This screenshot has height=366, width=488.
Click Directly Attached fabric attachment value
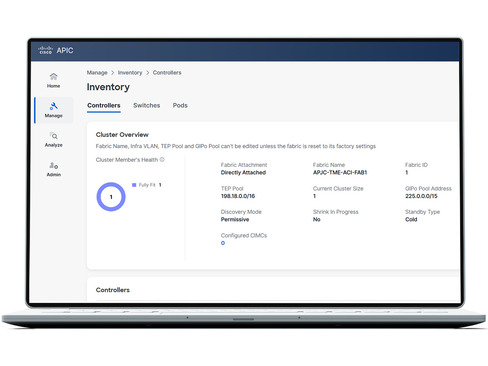(x=243, y=172)
